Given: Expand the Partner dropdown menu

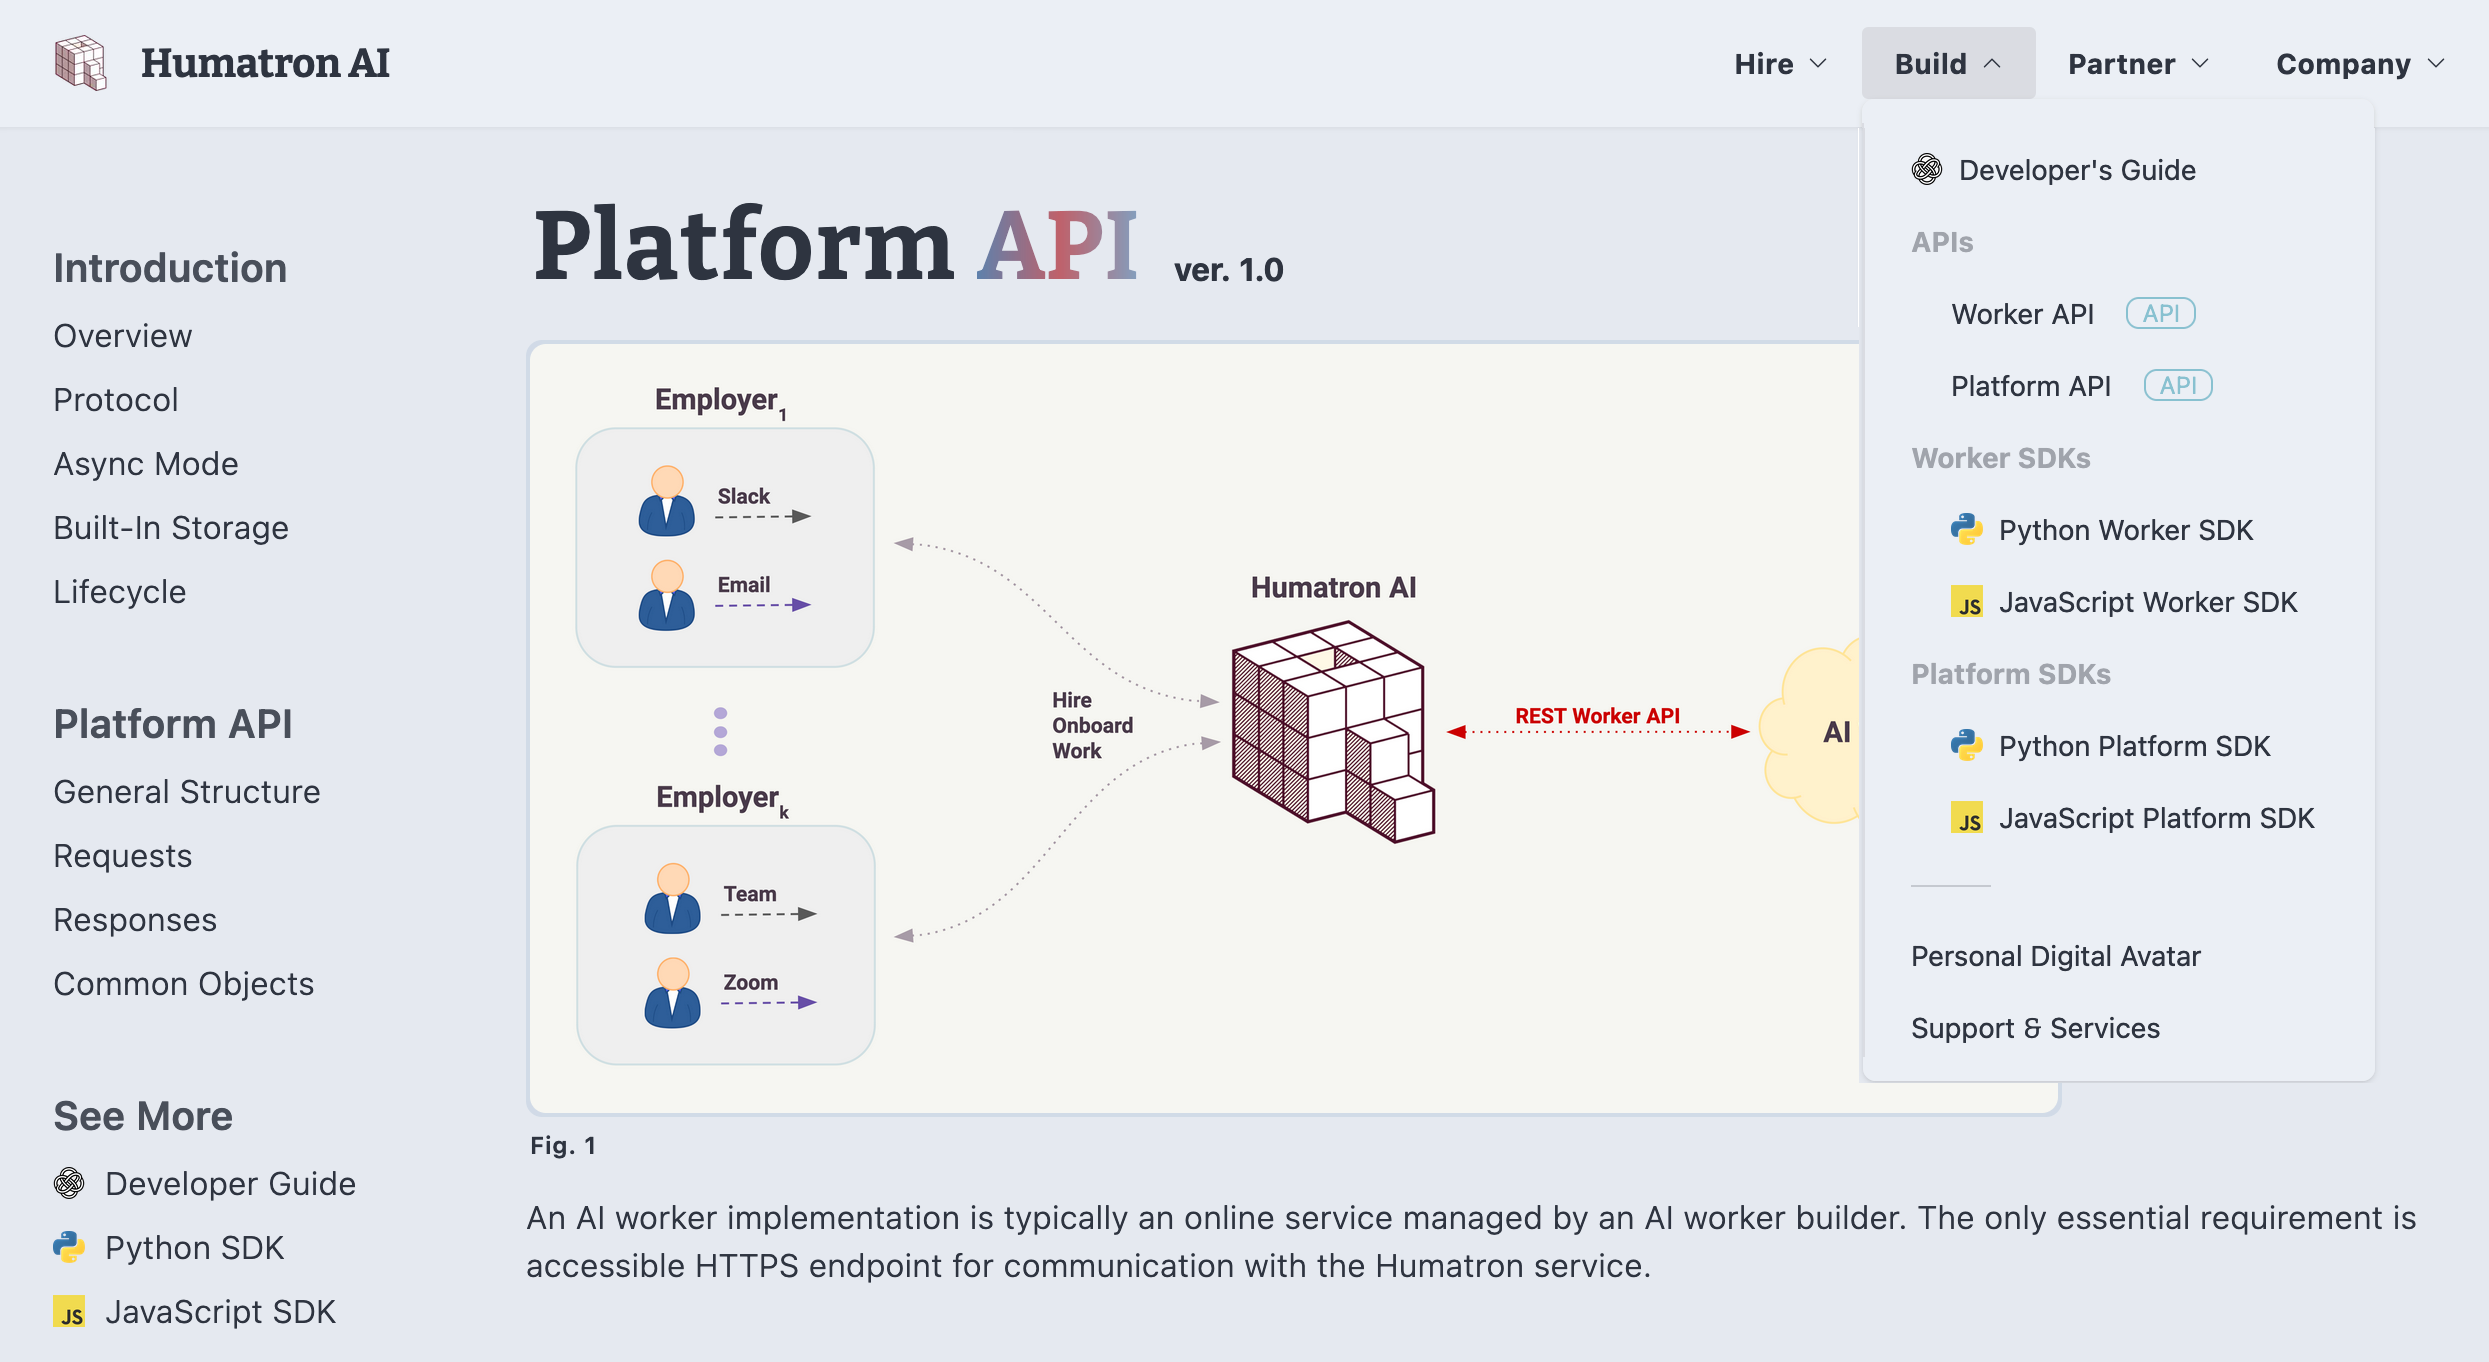Looking at the screenshot, I should click(x=2138, y=64).
